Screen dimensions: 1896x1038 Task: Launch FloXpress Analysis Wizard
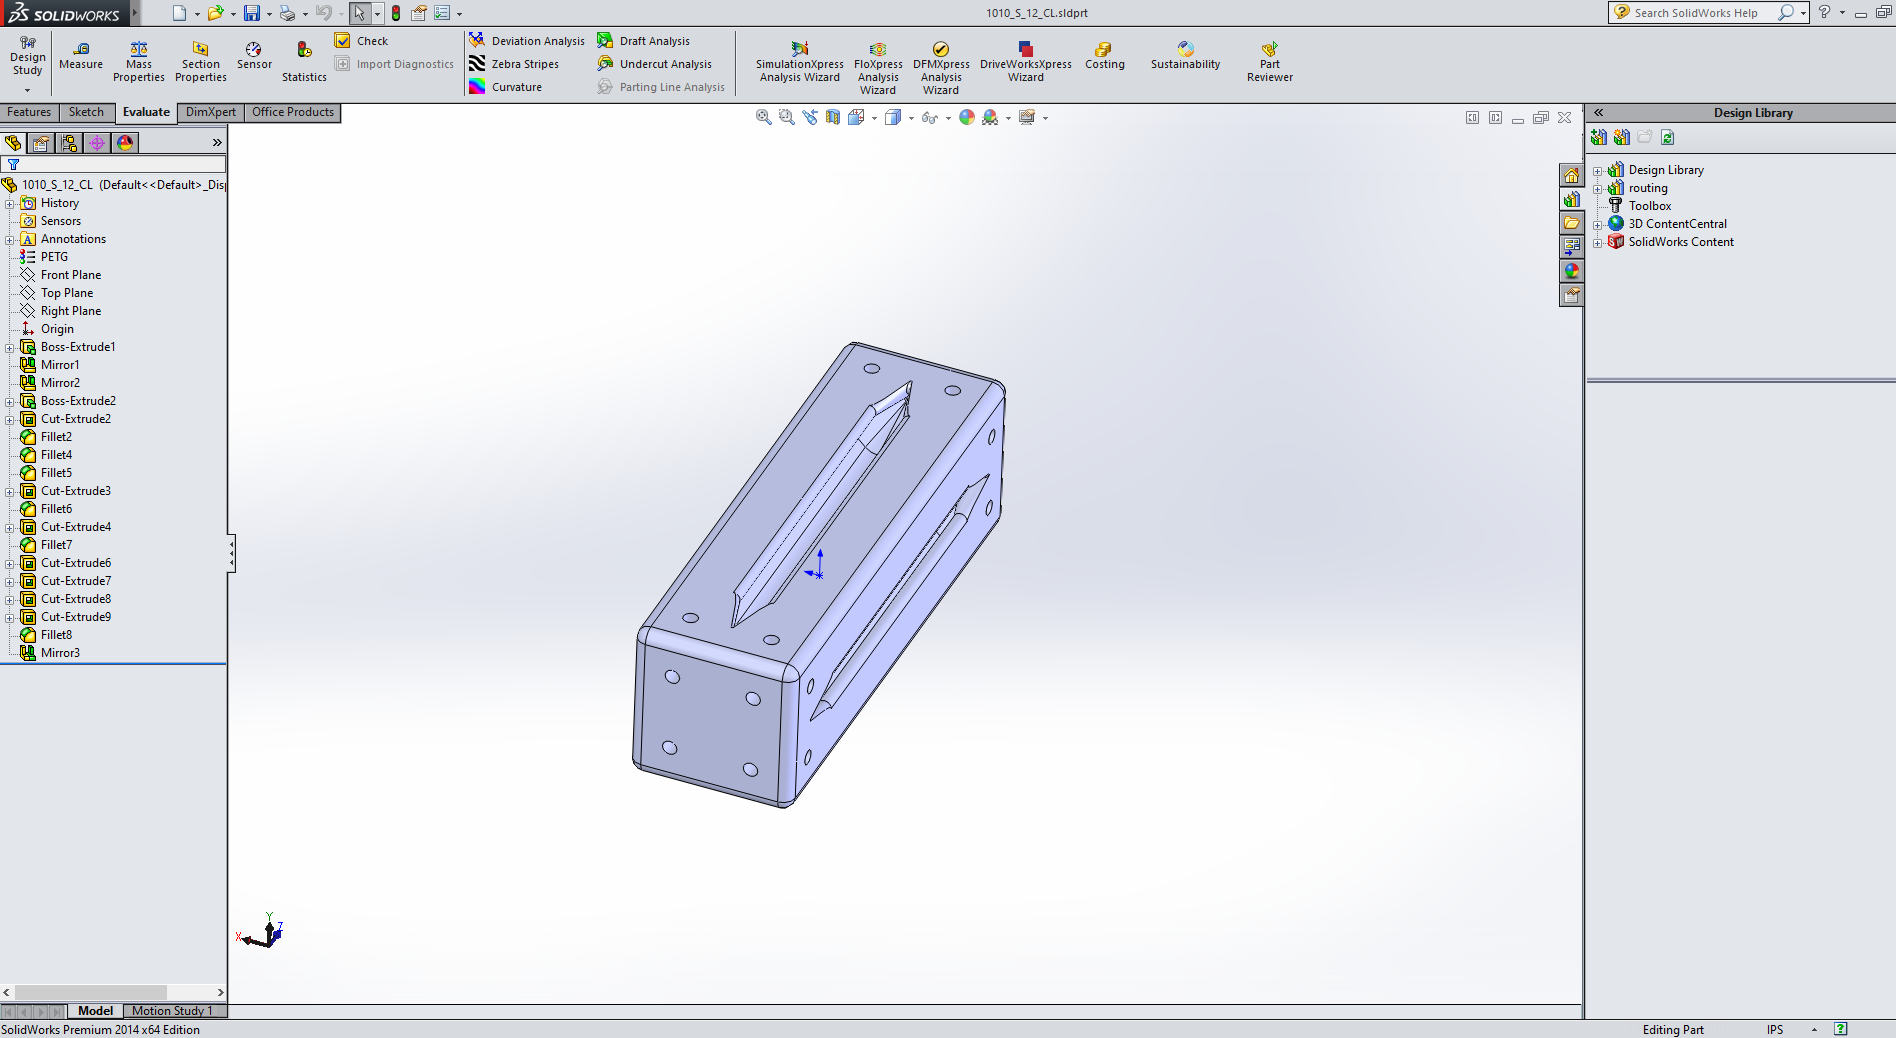click(x=878, y=68)
